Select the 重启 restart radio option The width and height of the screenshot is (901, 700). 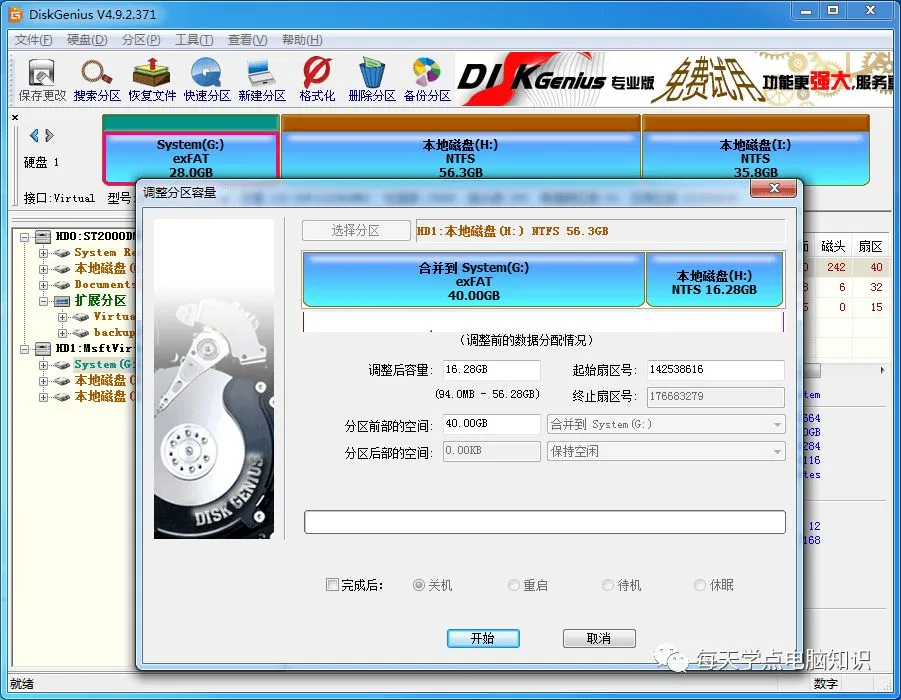tap(514, 585)
